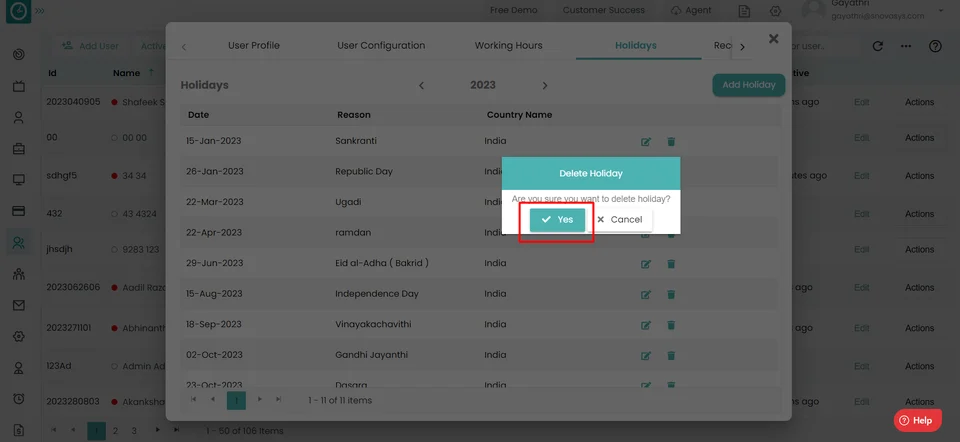Delete the Gandhi Jayanthi holiday
The image size is (960, 442).
(671, 356)
